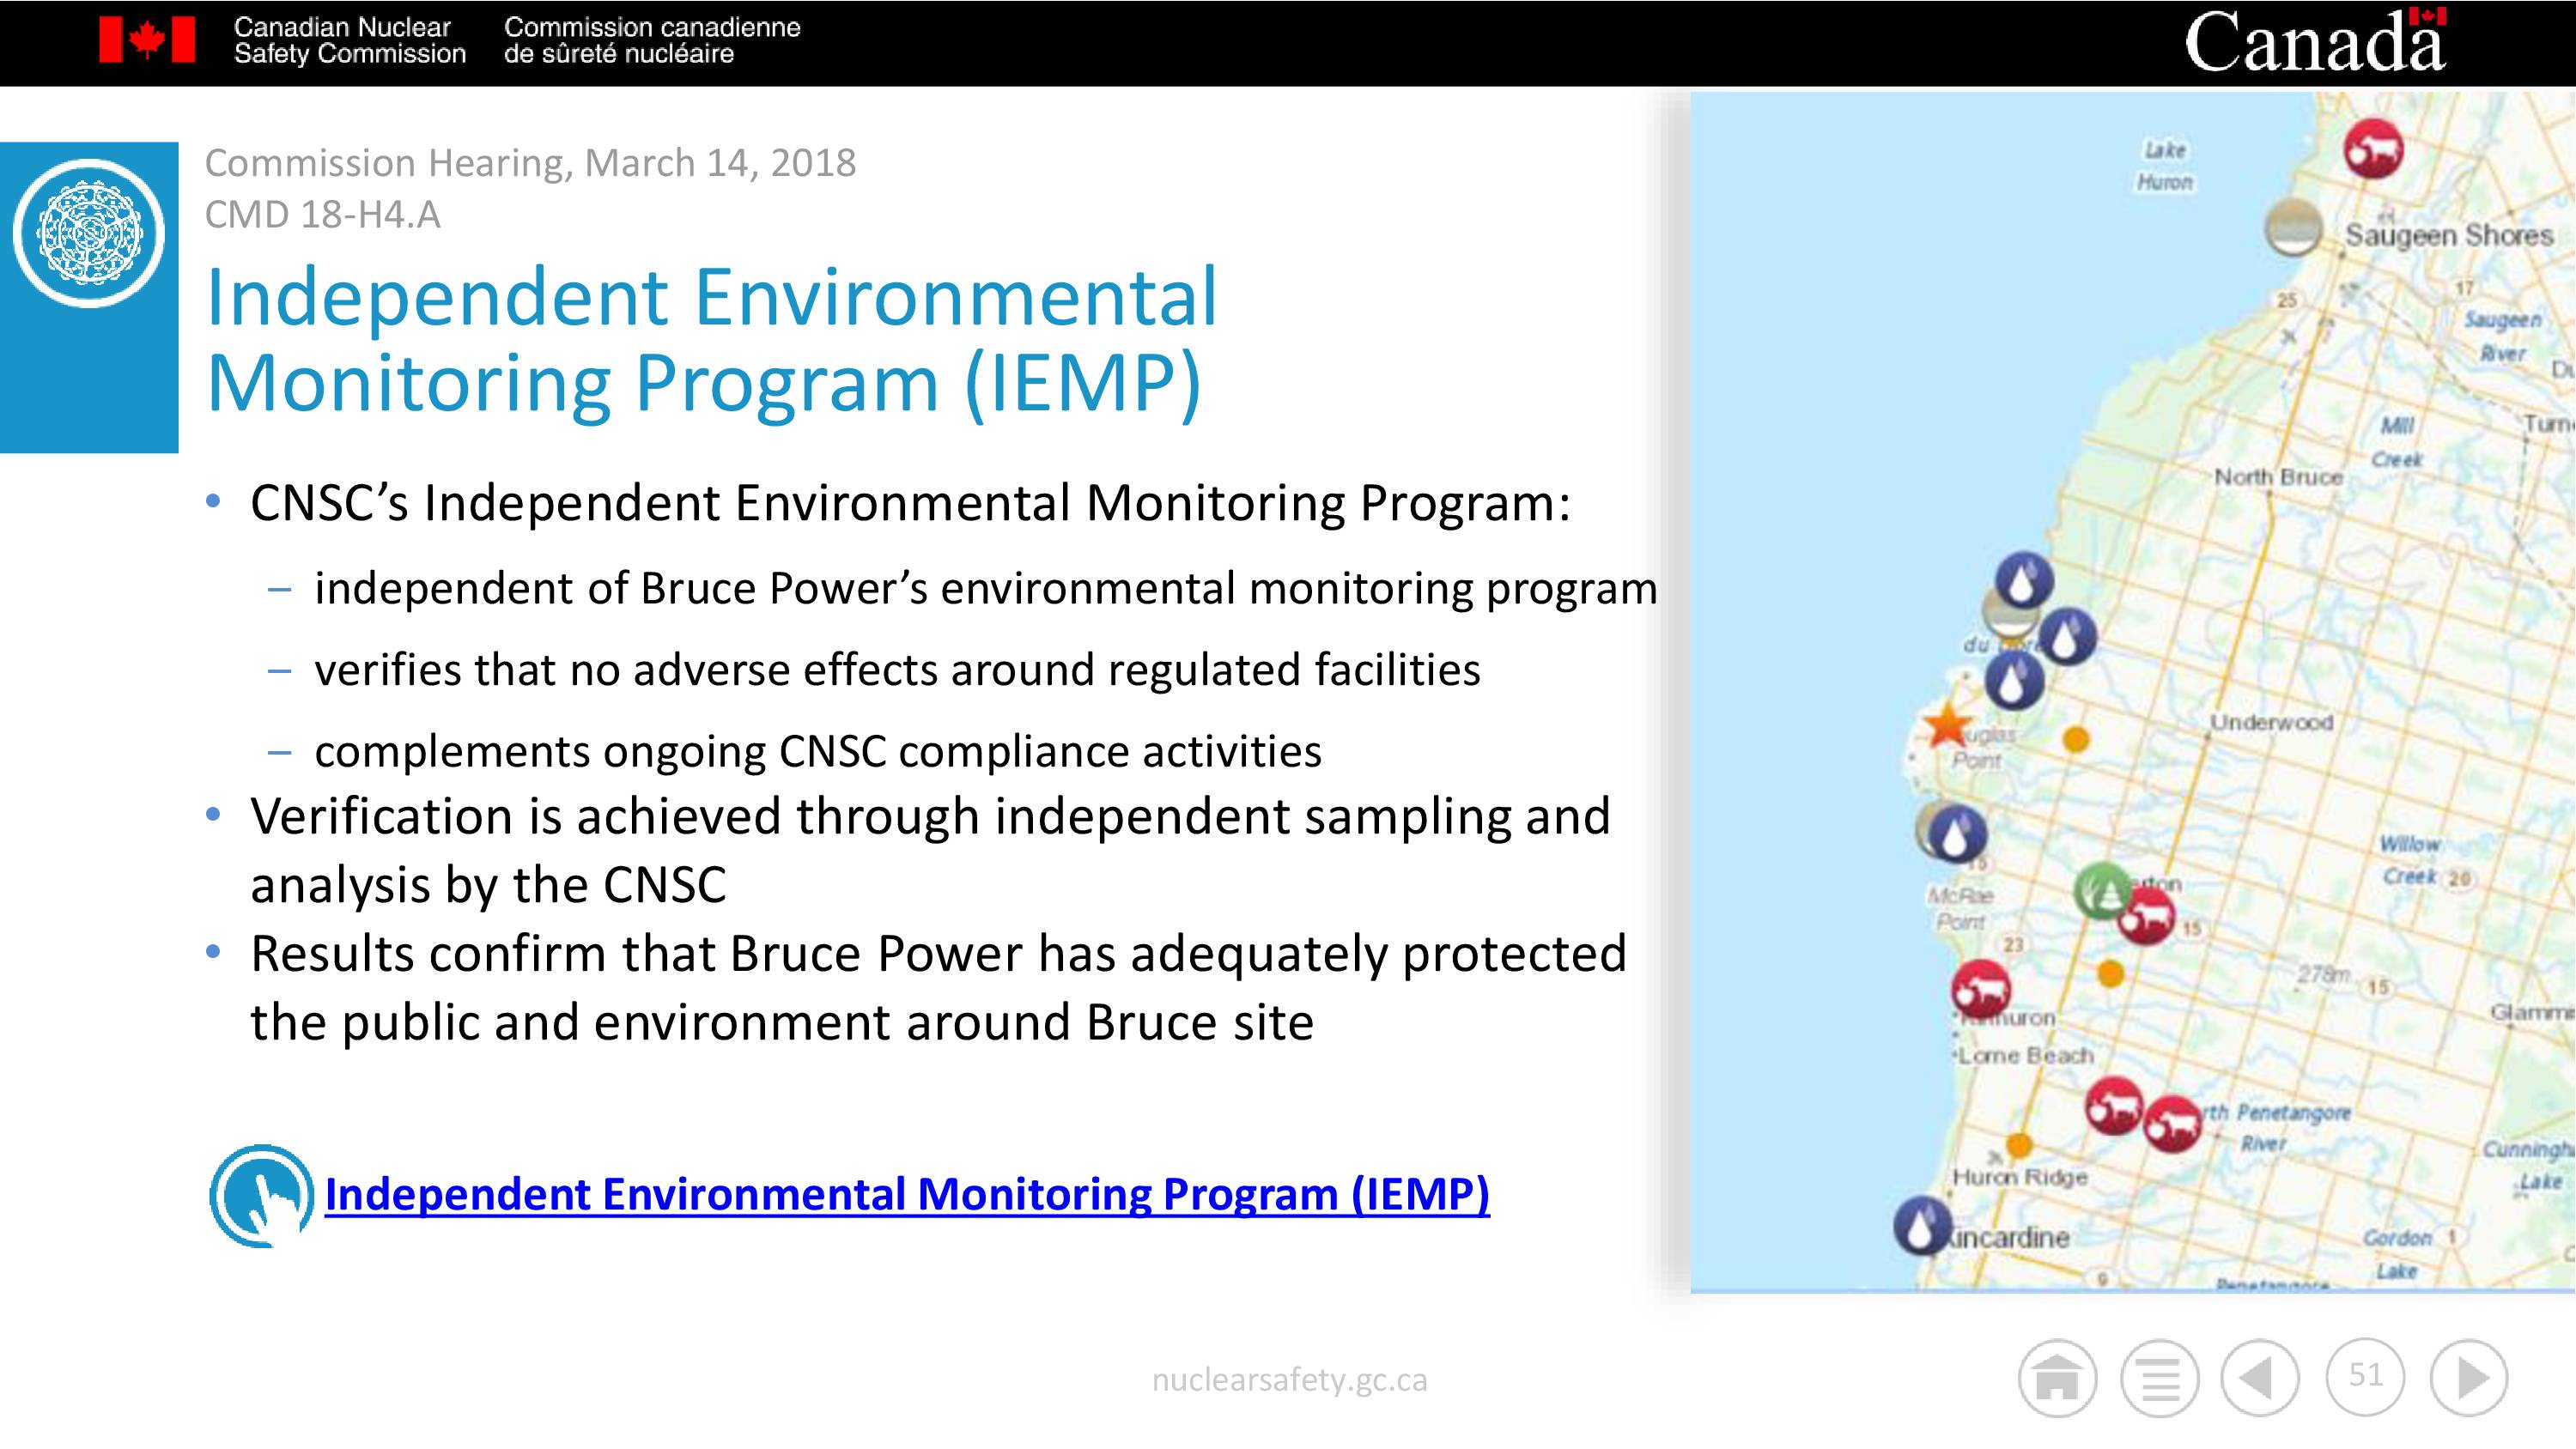The height and width of the screenshot is (1449, 2576).
Task: Click the orange dot marker west of Underwood
Action: click(2076, 739)
